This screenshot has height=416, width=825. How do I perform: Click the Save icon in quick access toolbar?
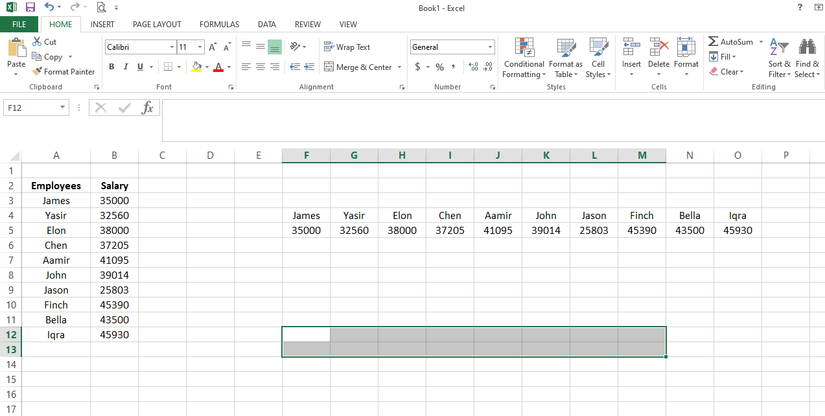(x=30, y=8)
